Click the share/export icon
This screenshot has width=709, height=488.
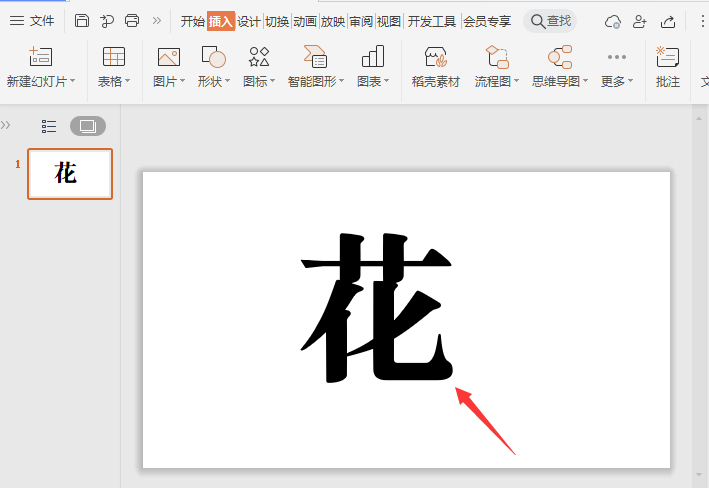pyautogui.click(x=668, y=21)
